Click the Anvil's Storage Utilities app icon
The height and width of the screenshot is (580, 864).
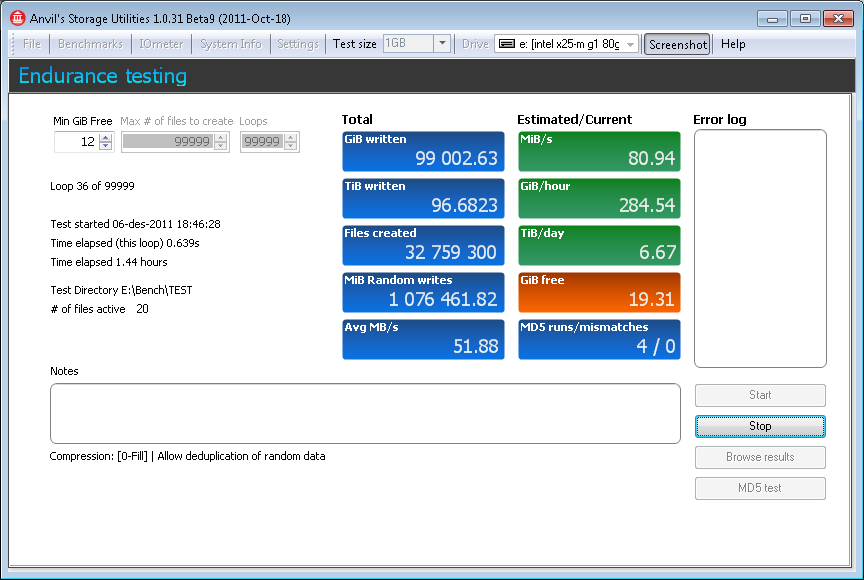pos(18,18)
